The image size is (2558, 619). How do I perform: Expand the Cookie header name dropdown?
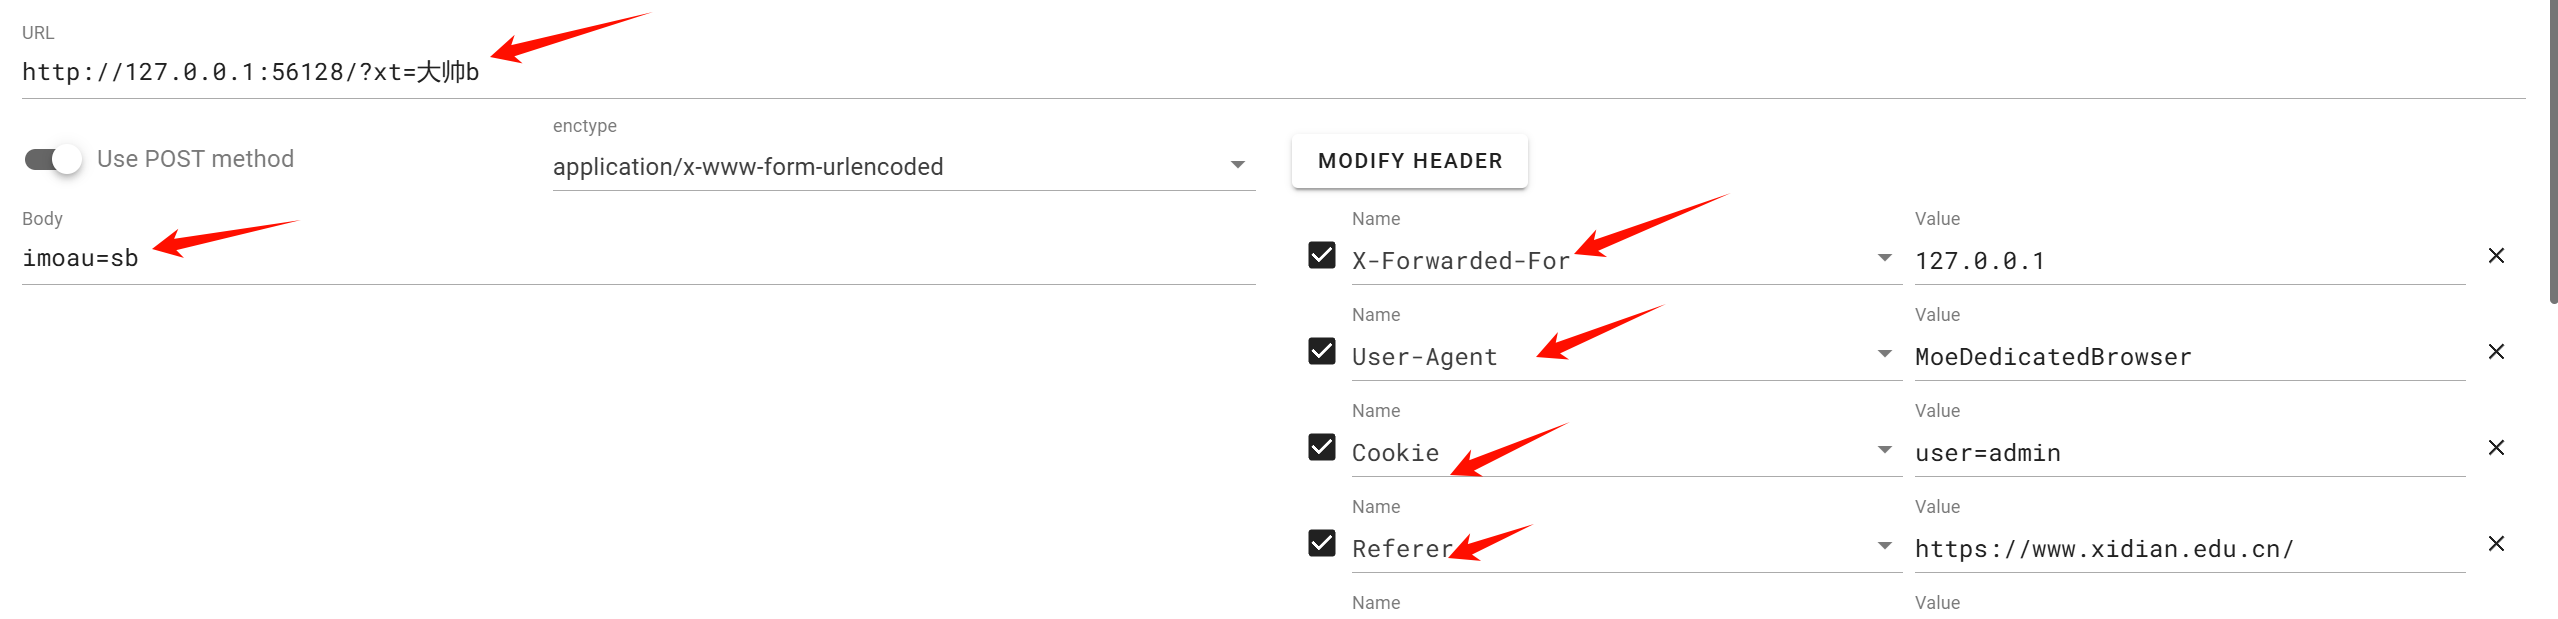coord(1883,450)
